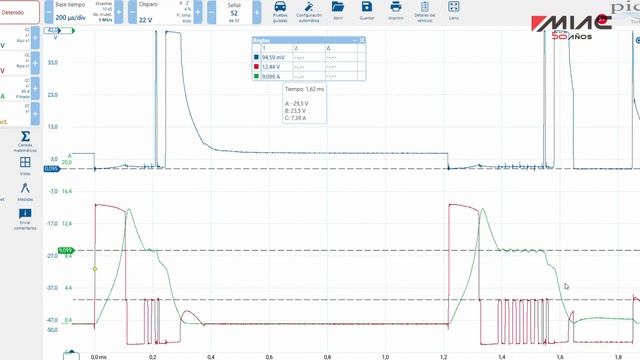Open the Pruebas guiadas car icon
Viewport: 640px width, 360px height.
coord(280,11)
